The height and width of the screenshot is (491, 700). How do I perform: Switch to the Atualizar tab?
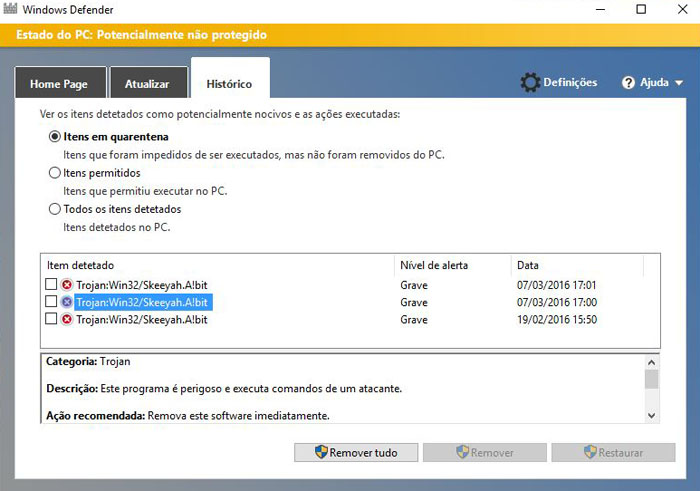pos(149,83)
